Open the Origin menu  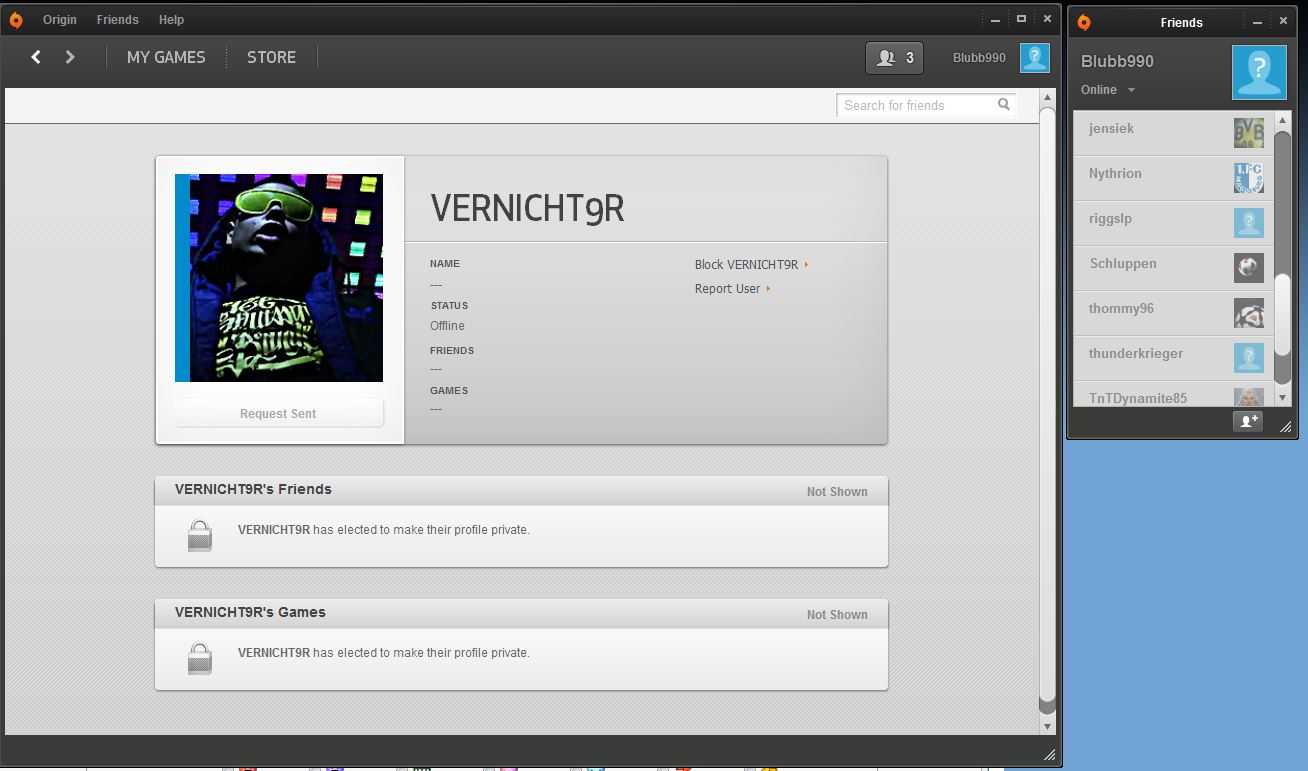[60, 20]
